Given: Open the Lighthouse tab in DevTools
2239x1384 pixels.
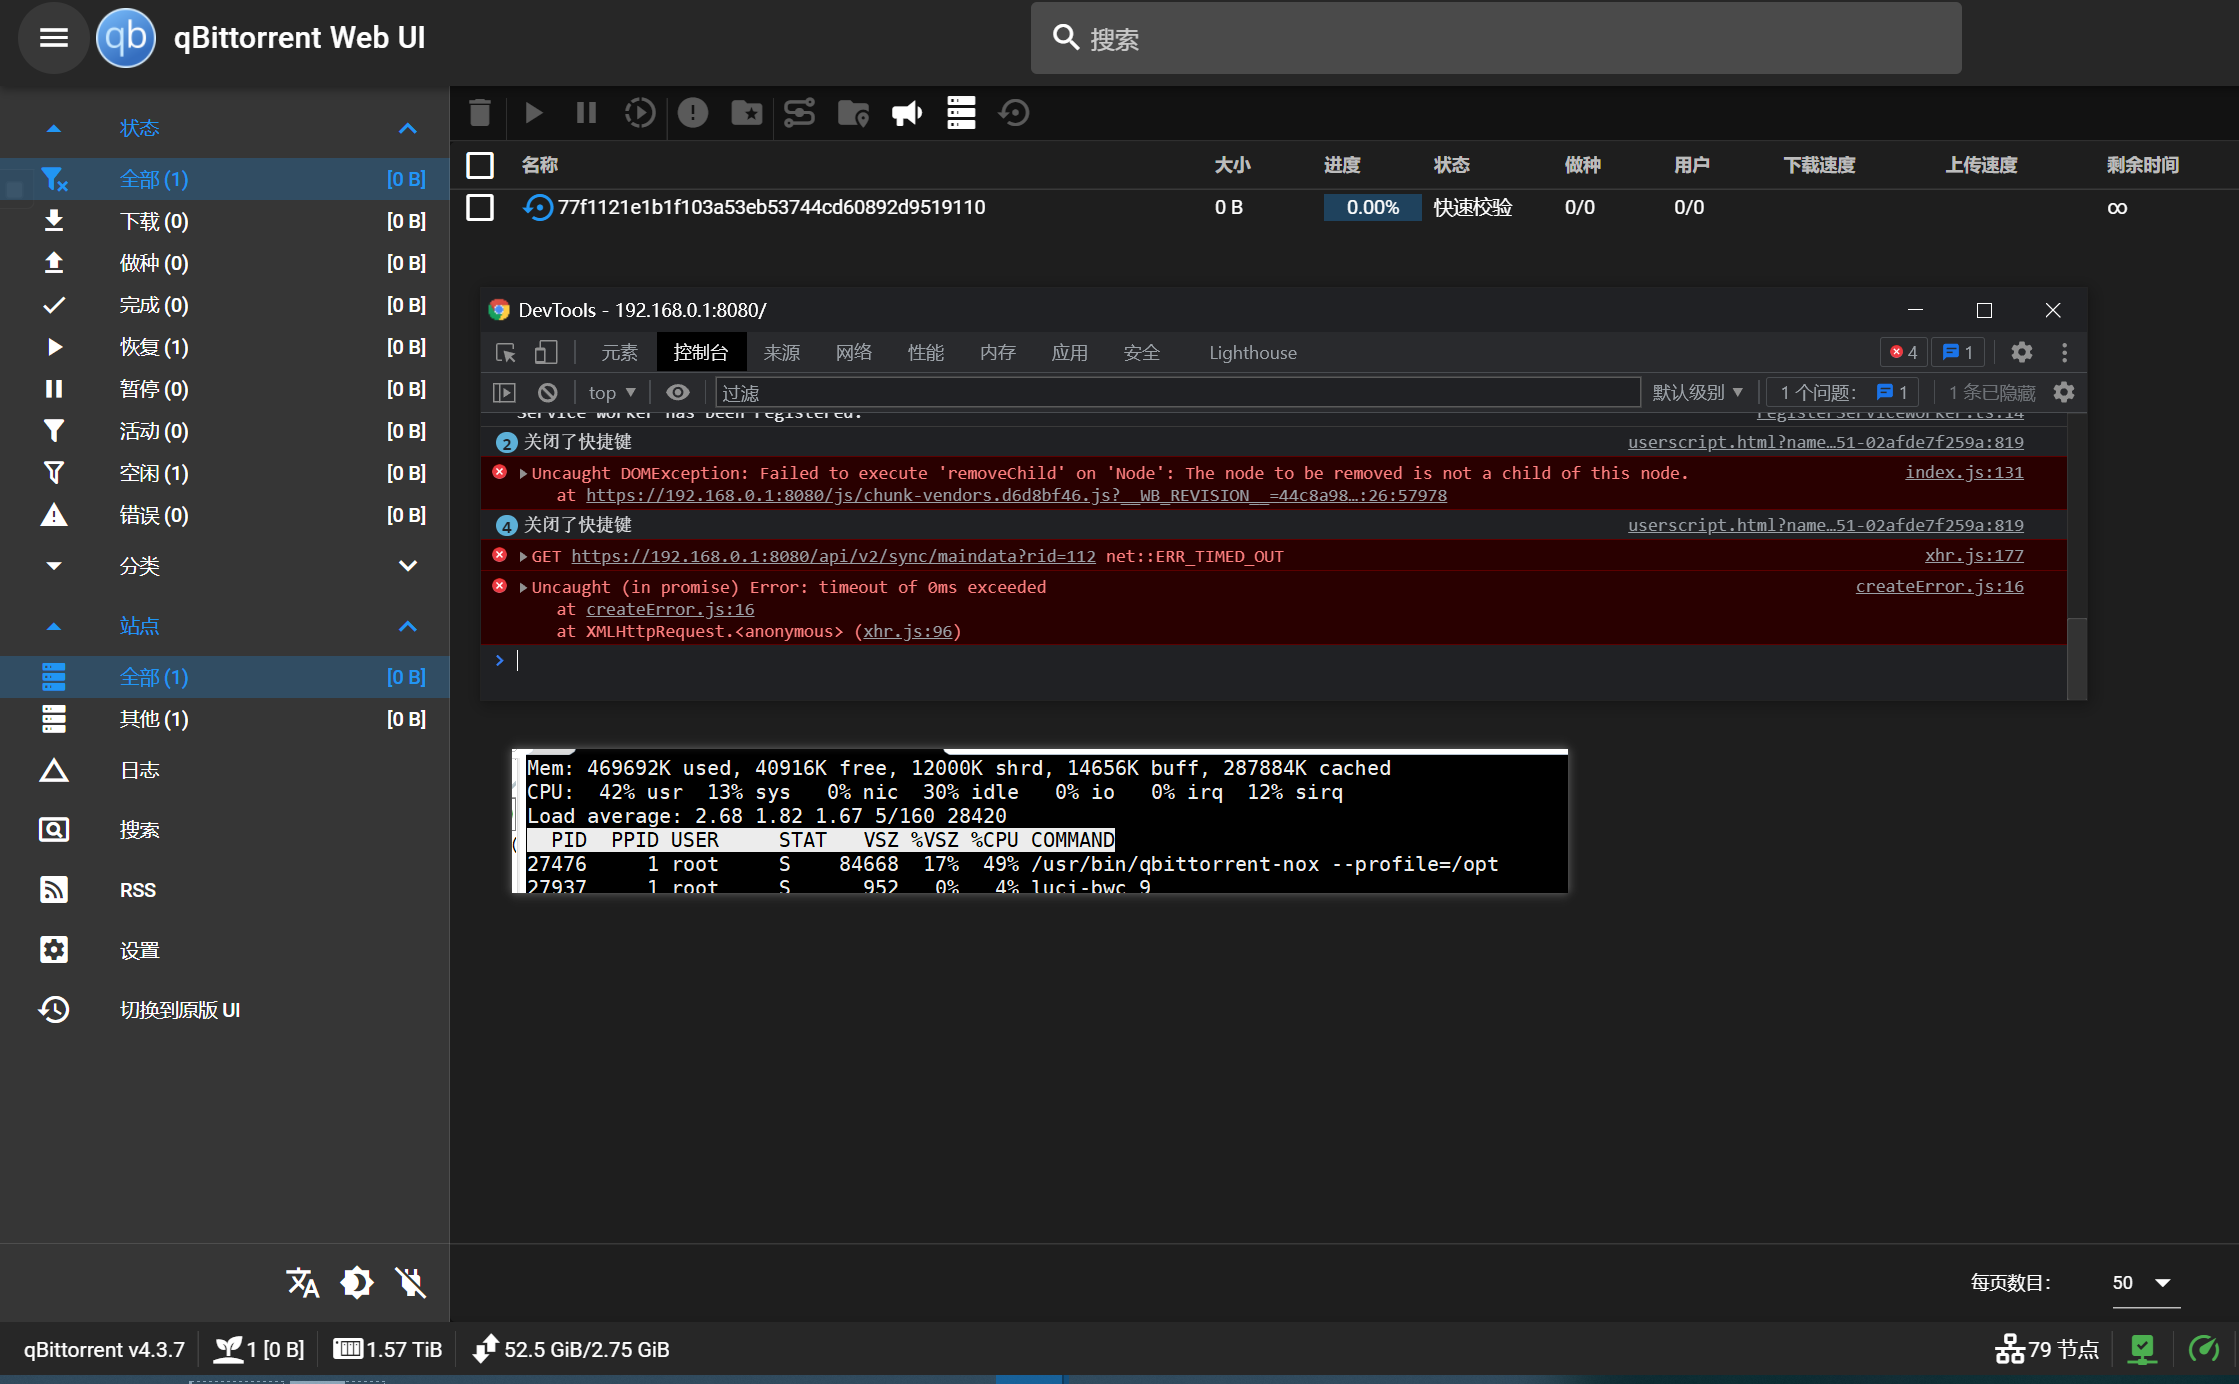Looking at the screenshot, I should click(1252, 352).
